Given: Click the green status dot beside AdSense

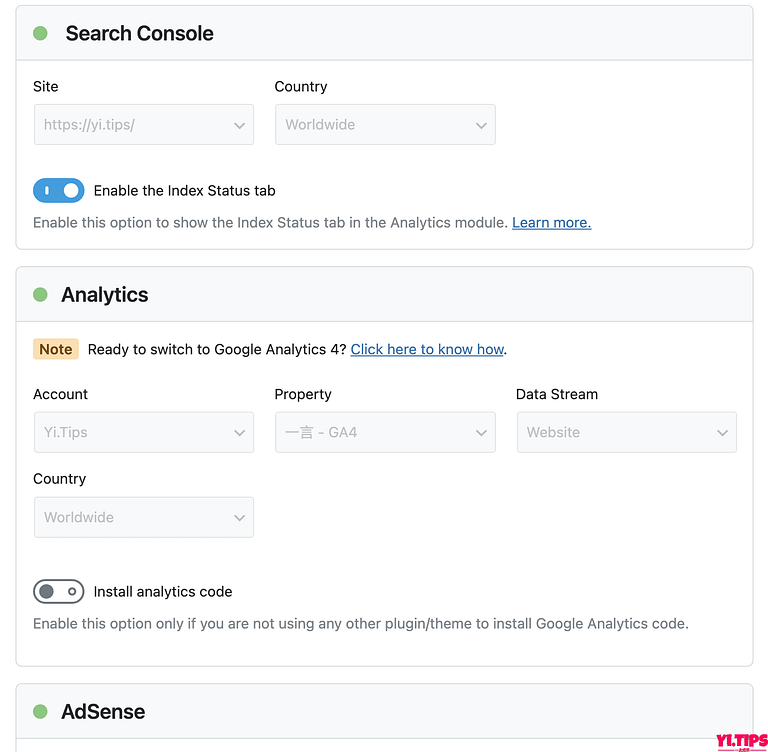Looking at the screenshot, I should pos(40,711).
